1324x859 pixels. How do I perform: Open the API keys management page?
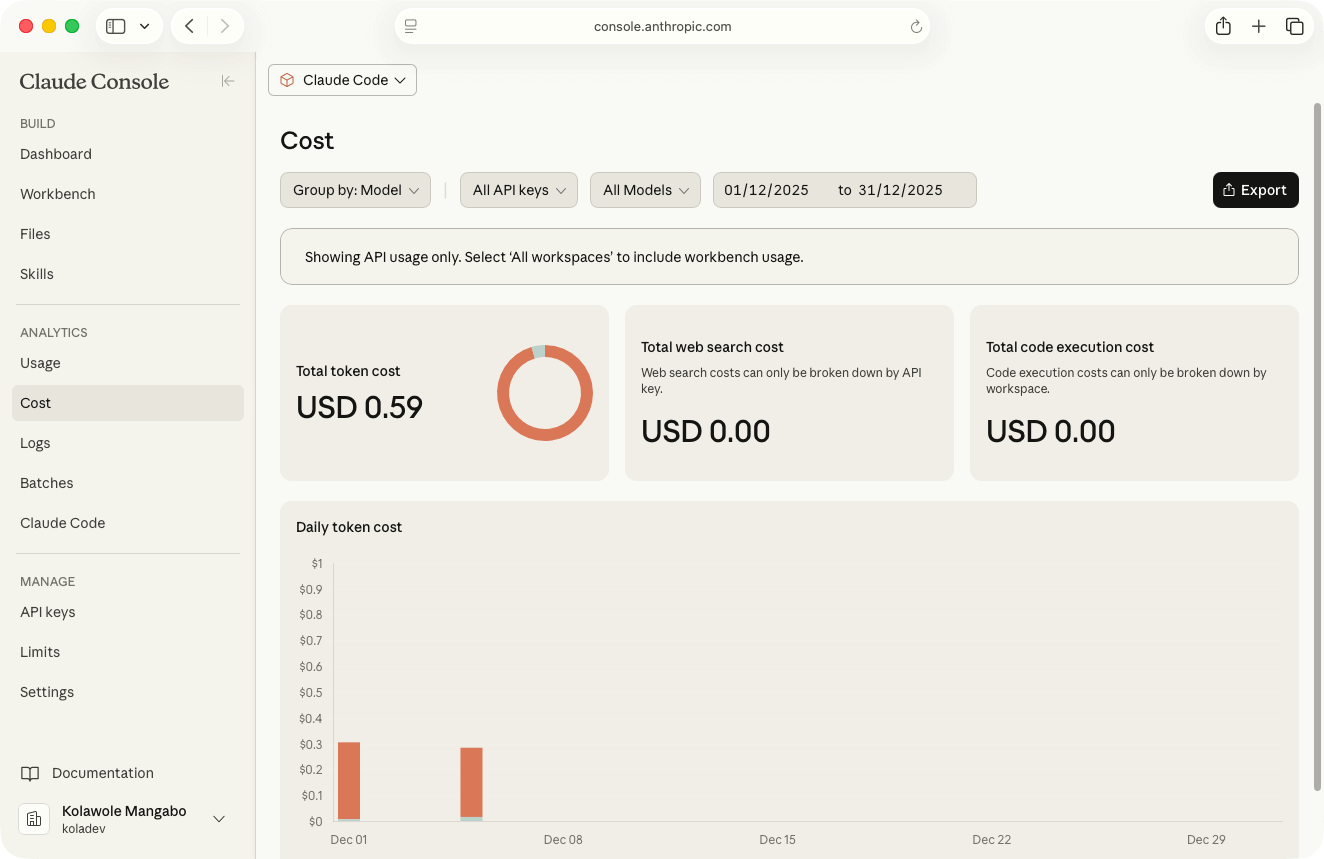point(48,612)
